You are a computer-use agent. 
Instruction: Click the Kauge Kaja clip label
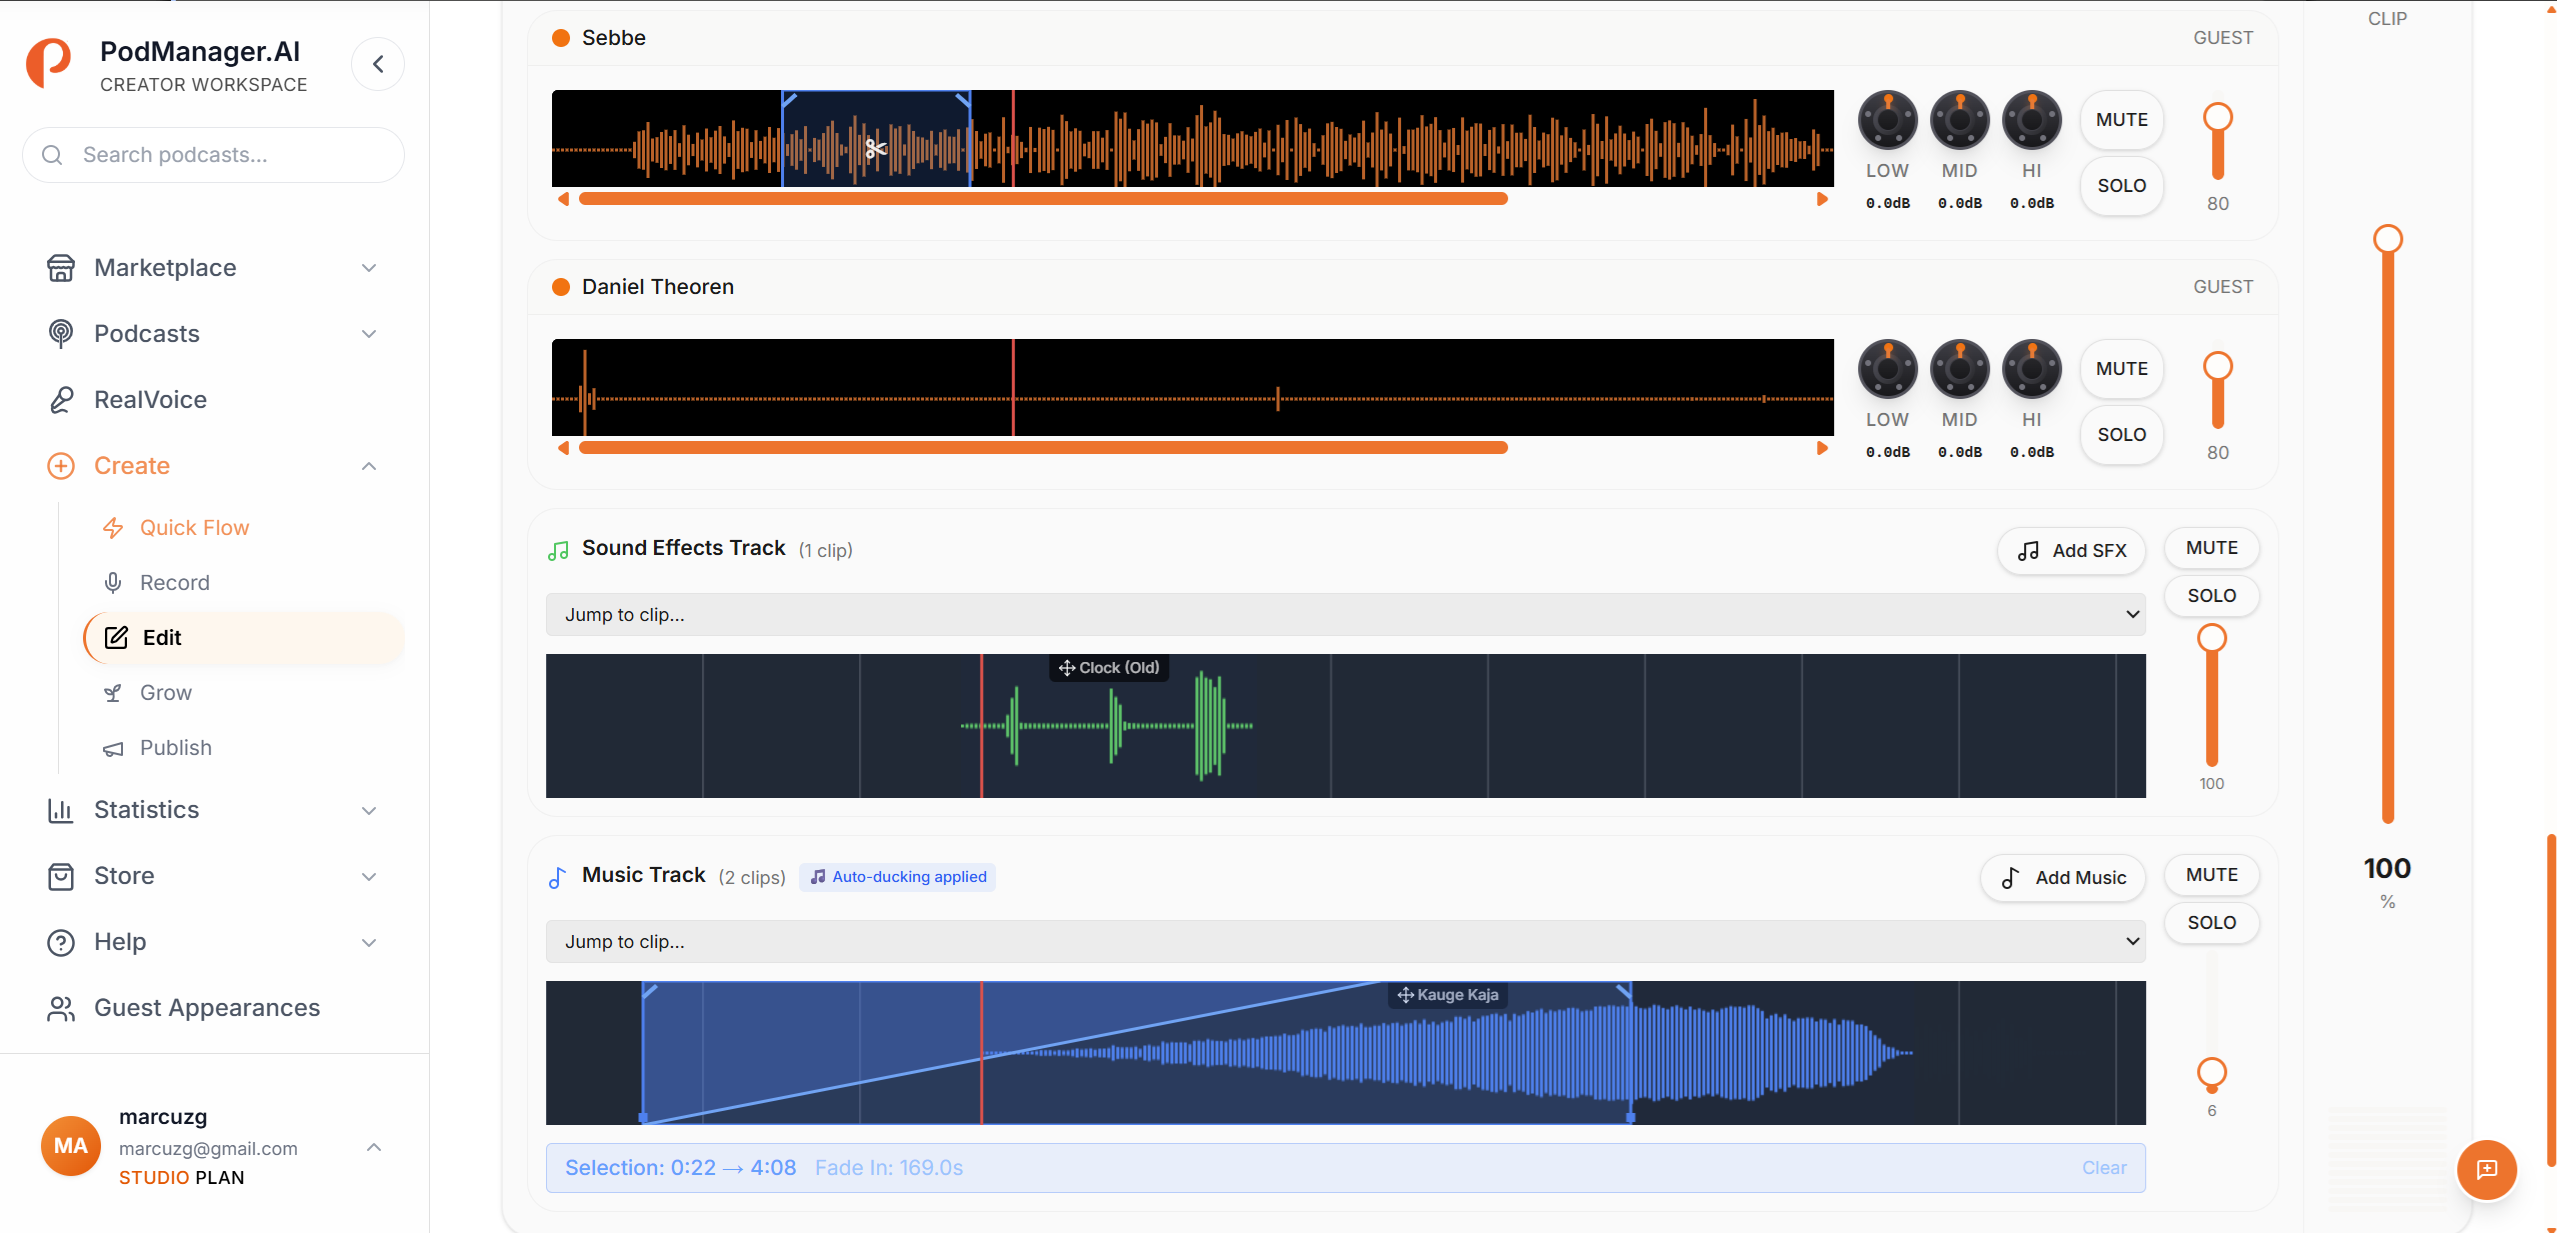[1448, 995]
